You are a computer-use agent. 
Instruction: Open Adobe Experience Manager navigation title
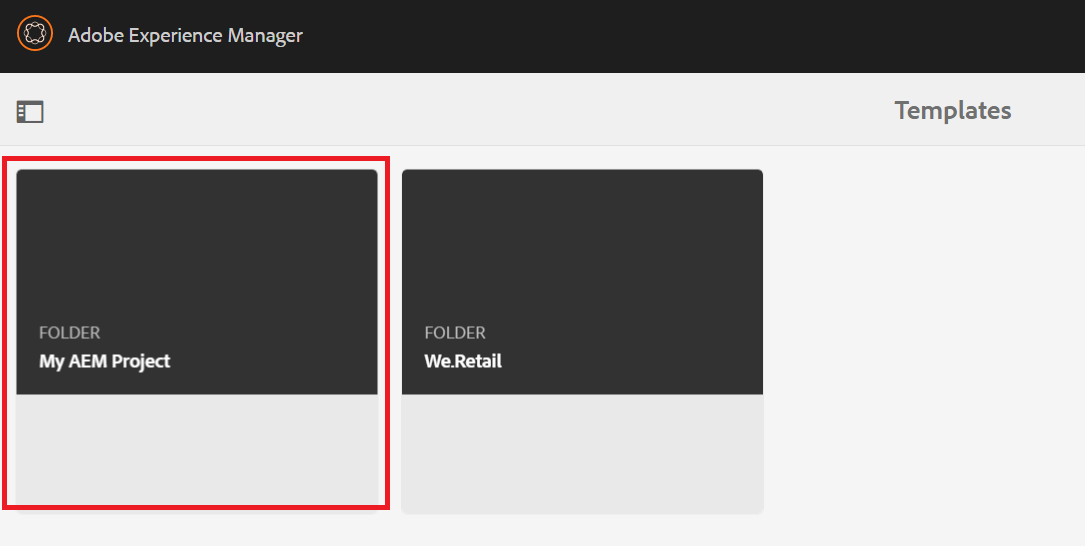click(x=185, y=35)
